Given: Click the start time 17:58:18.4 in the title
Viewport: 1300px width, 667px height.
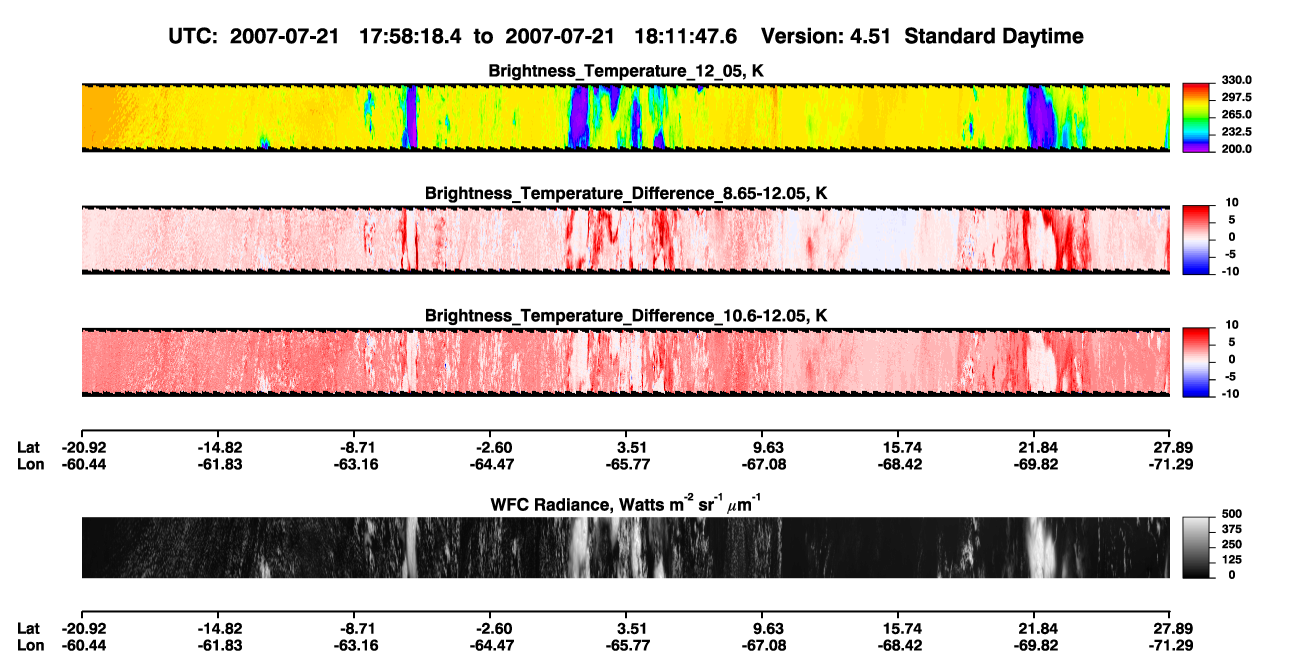Looking at the screenshot, I should [409, 37].
